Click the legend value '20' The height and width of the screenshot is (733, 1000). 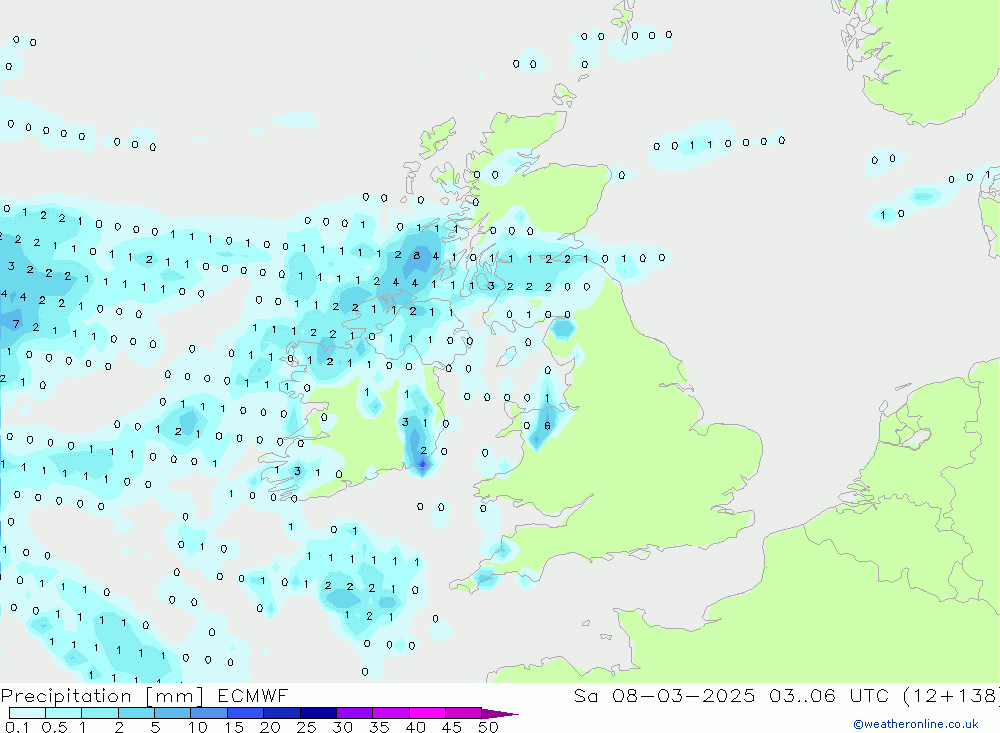point(270,727)
